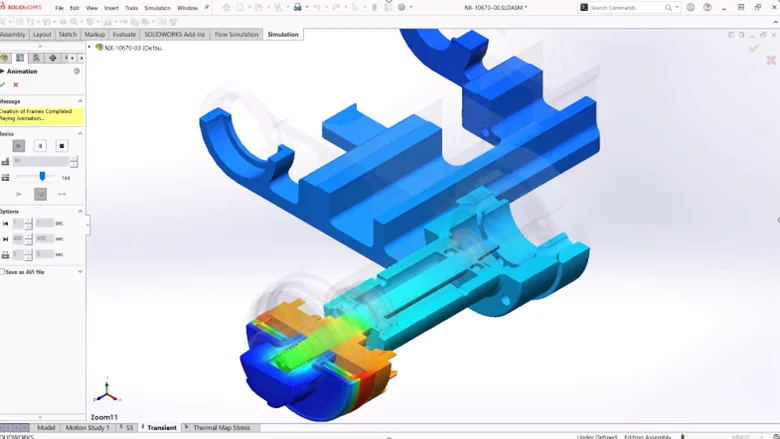Screen dimensions: 780x439
Task: Click the Save icon
Action: 278,7
